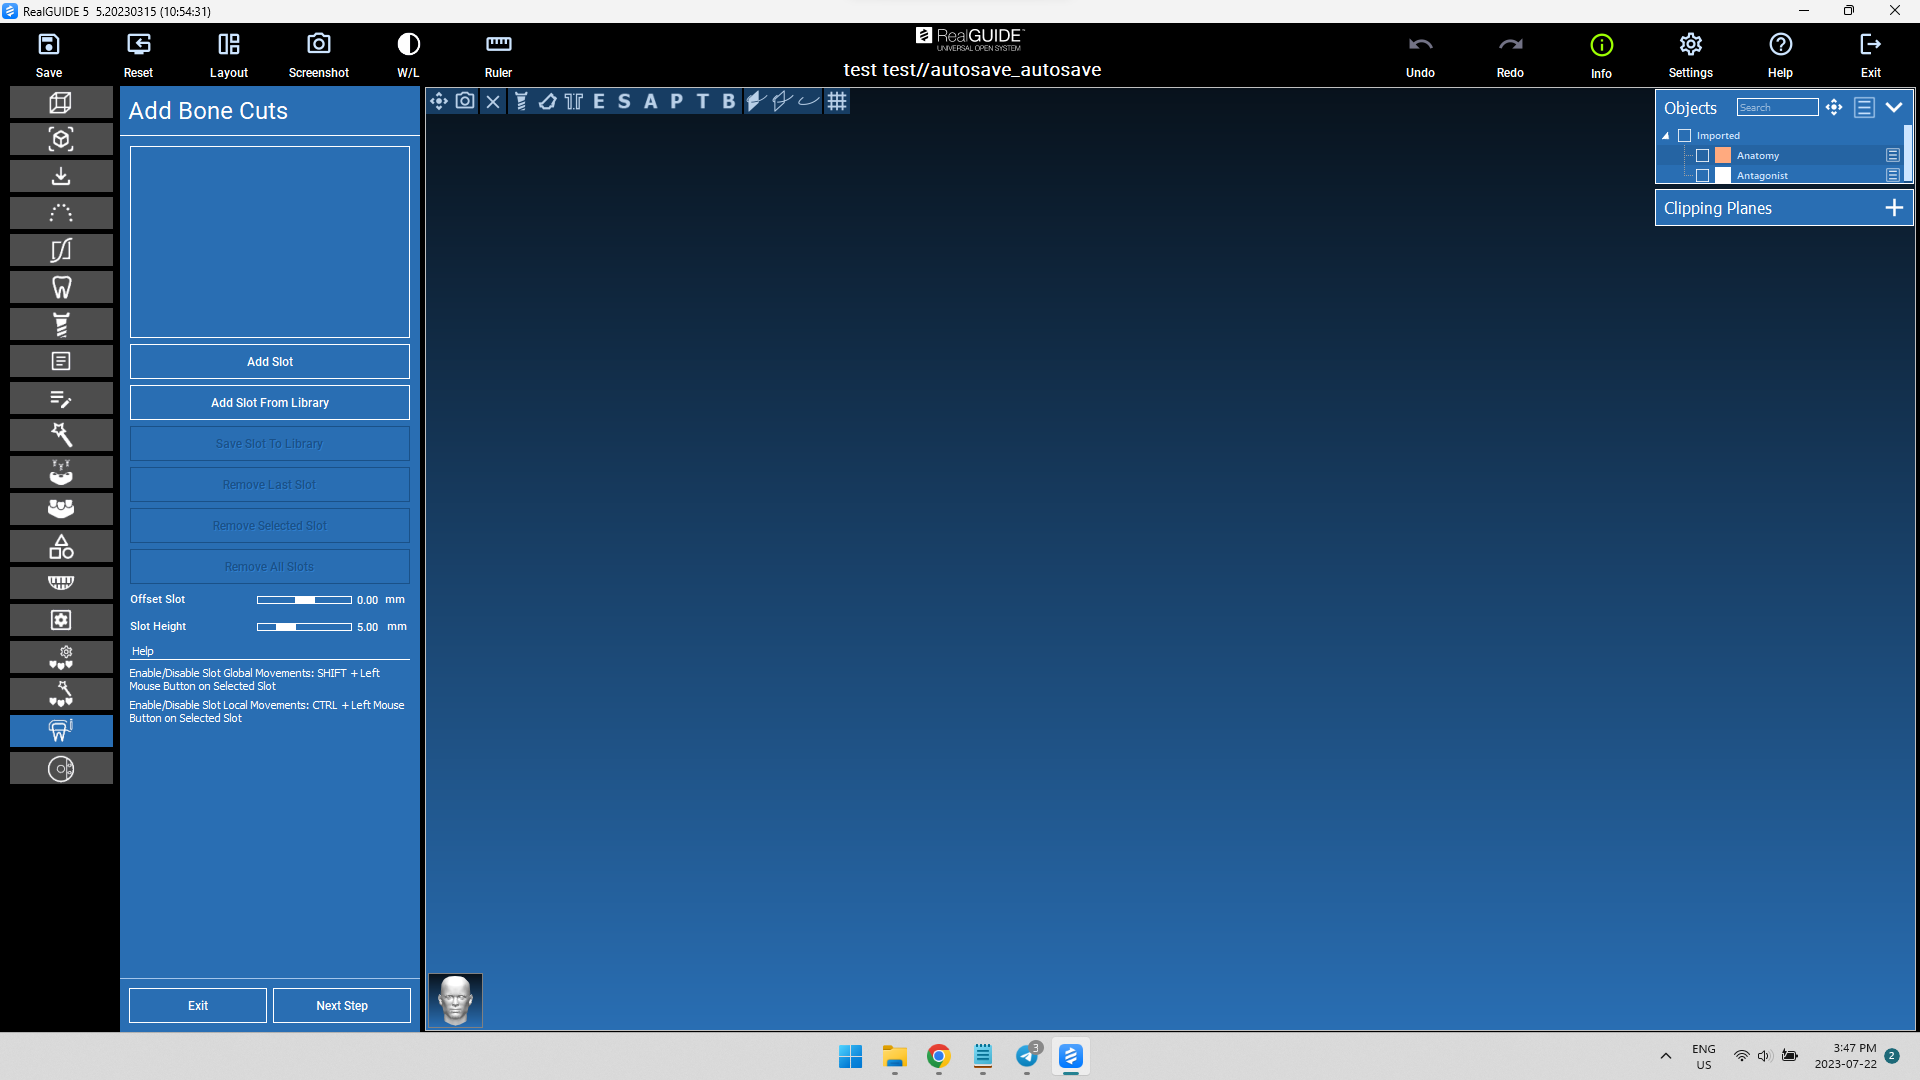This screenshot has height=1080, width=1920.
Task: Toggle the Imported group checkbox
Action: [x=1685, y=135]
